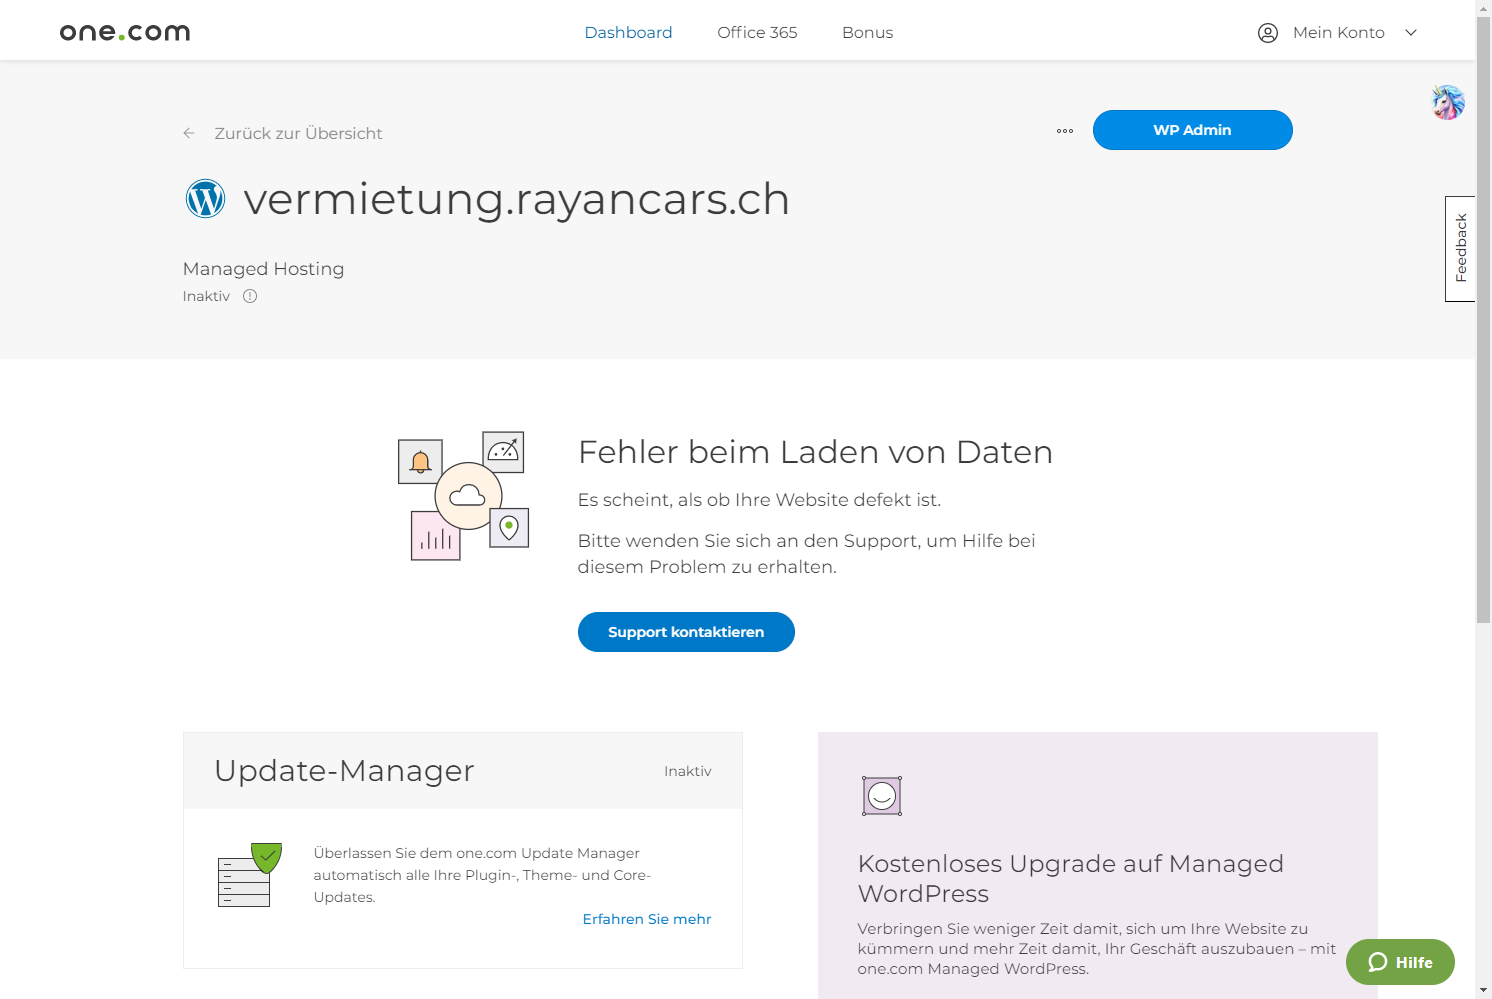Click the one.com logo
1492x999 pixels.
(x=125, y=32)
